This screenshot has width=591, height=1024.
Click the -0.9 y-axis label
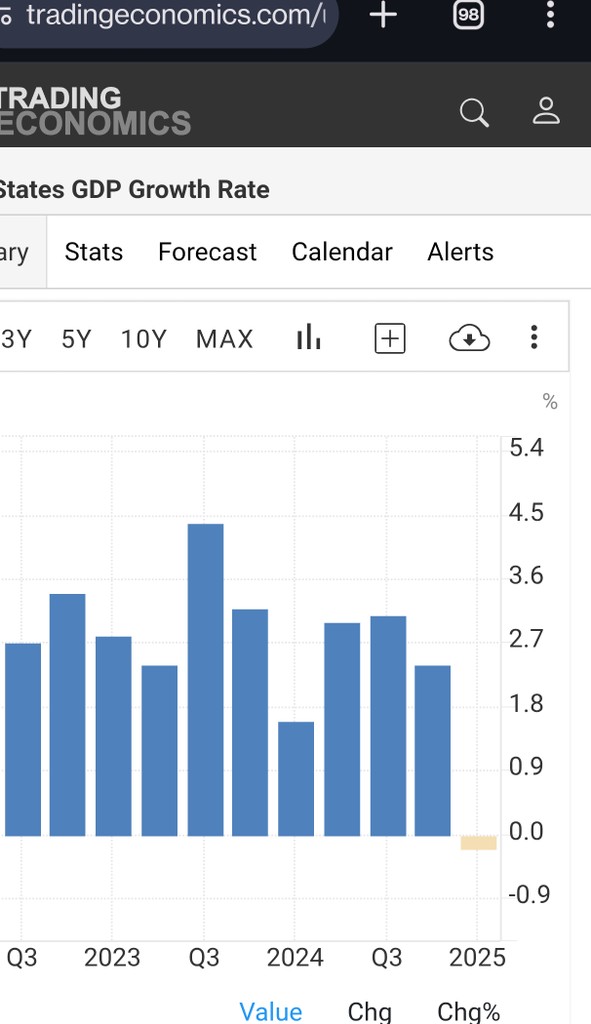pyautogui.click(x=529, y=894)
